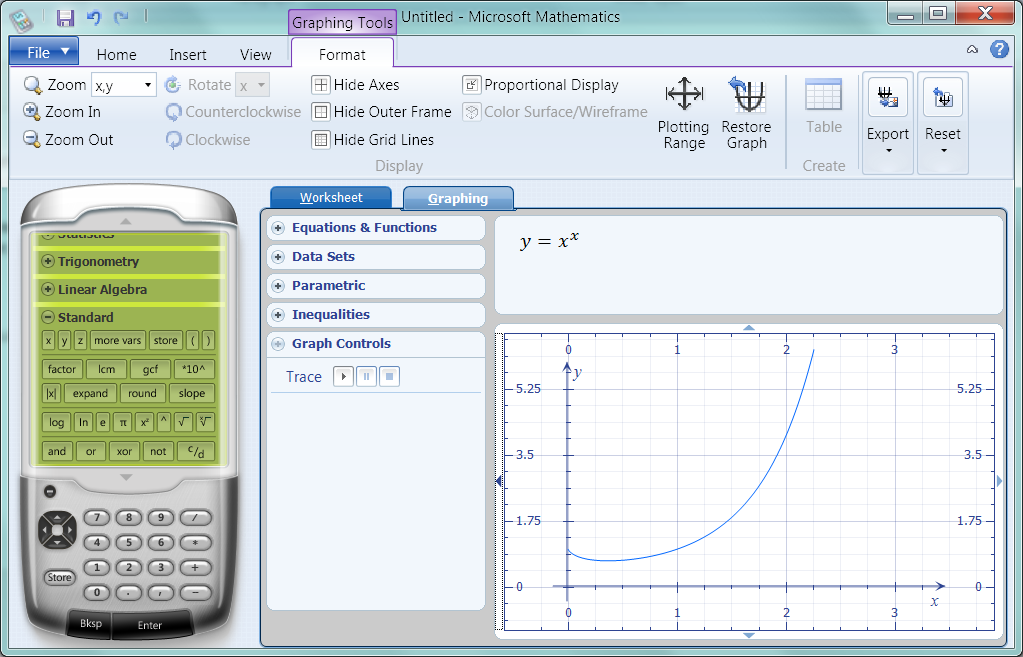Image resolution: width=1023 pixels, height=657 pixels.
Task: Click the factor button on calculator
Action: click(x=62, y=369)
